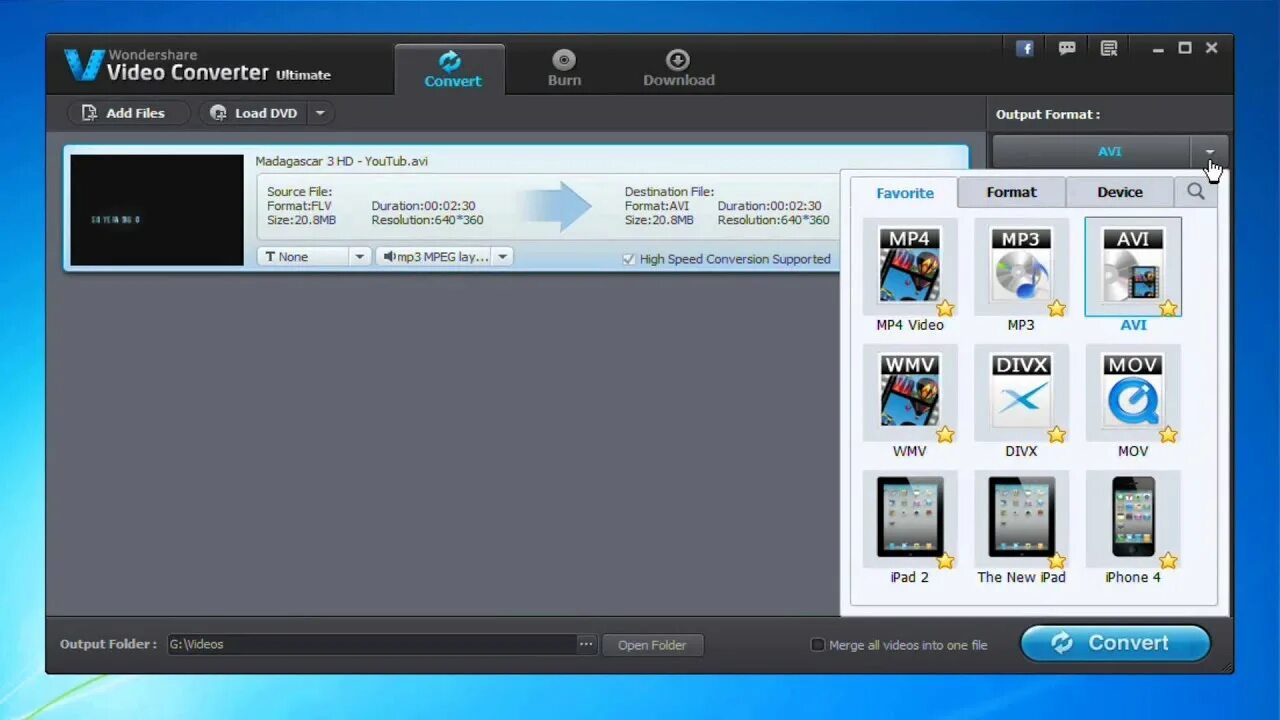Open the Facebook share icon

(x=1025, y=48)
